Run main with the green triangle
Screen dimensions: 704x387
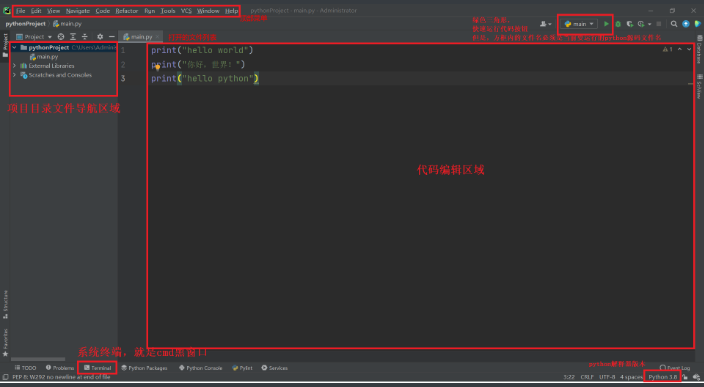pos(606,24)
